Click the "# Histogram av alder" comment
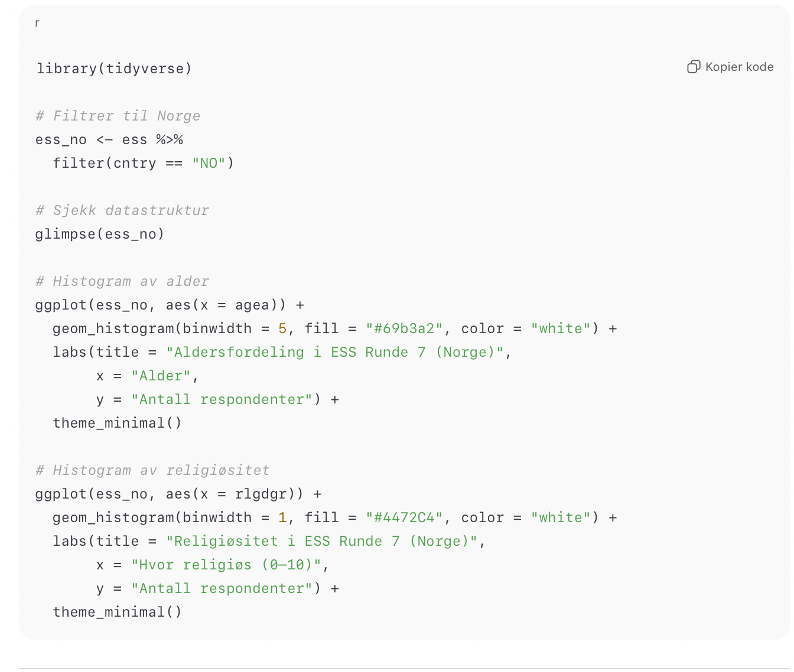The height and width of the screenshot is (672, 794). [122, 281]
